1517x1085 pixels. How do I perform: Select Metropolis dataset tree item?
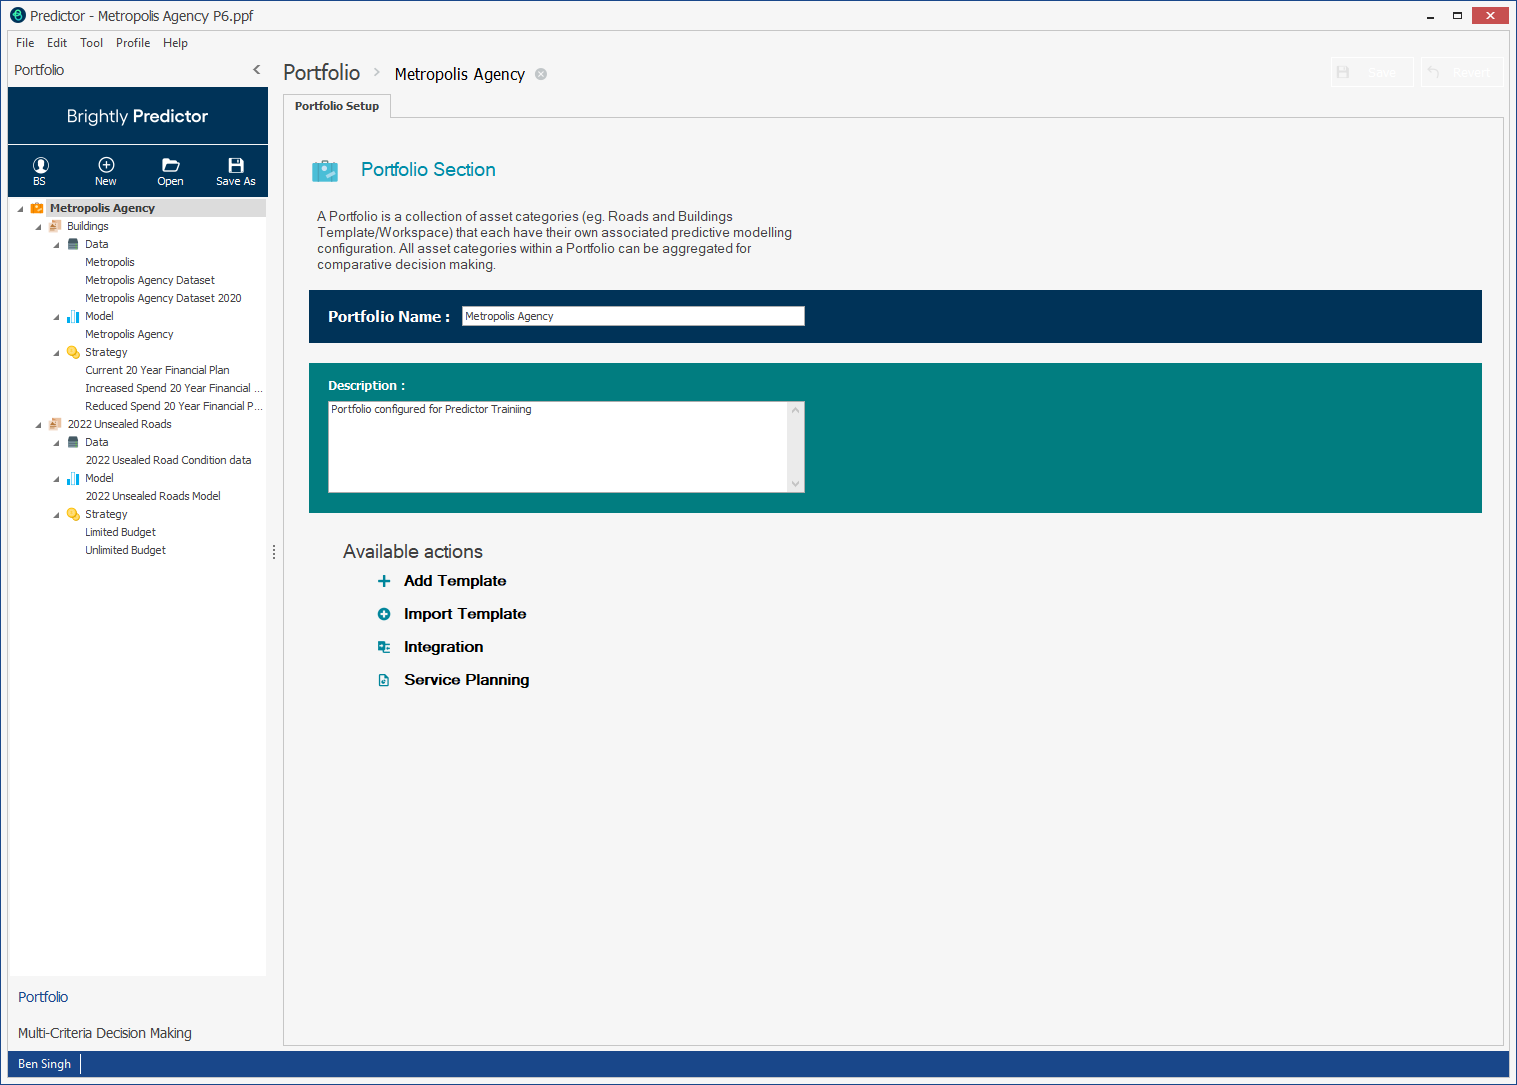click(x=110, y=262)
